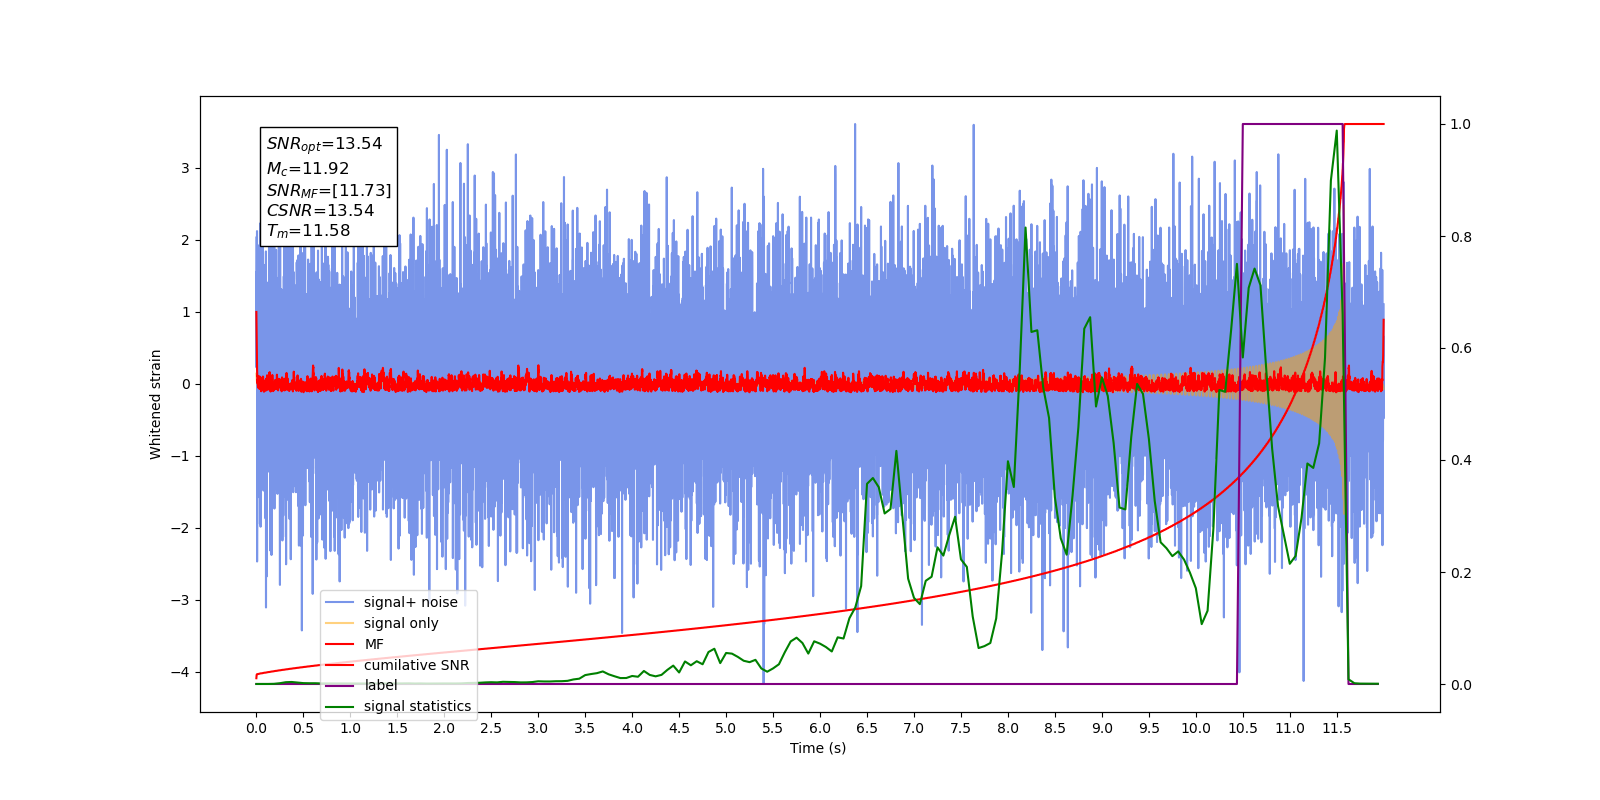Click the 0.6 tick on the right axis
1600x800 pixels.
click(1461, 348)
